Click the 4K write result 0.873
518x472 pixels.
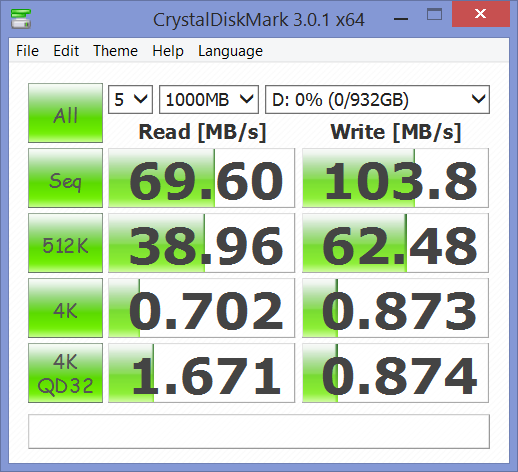(x=395, y=308)
